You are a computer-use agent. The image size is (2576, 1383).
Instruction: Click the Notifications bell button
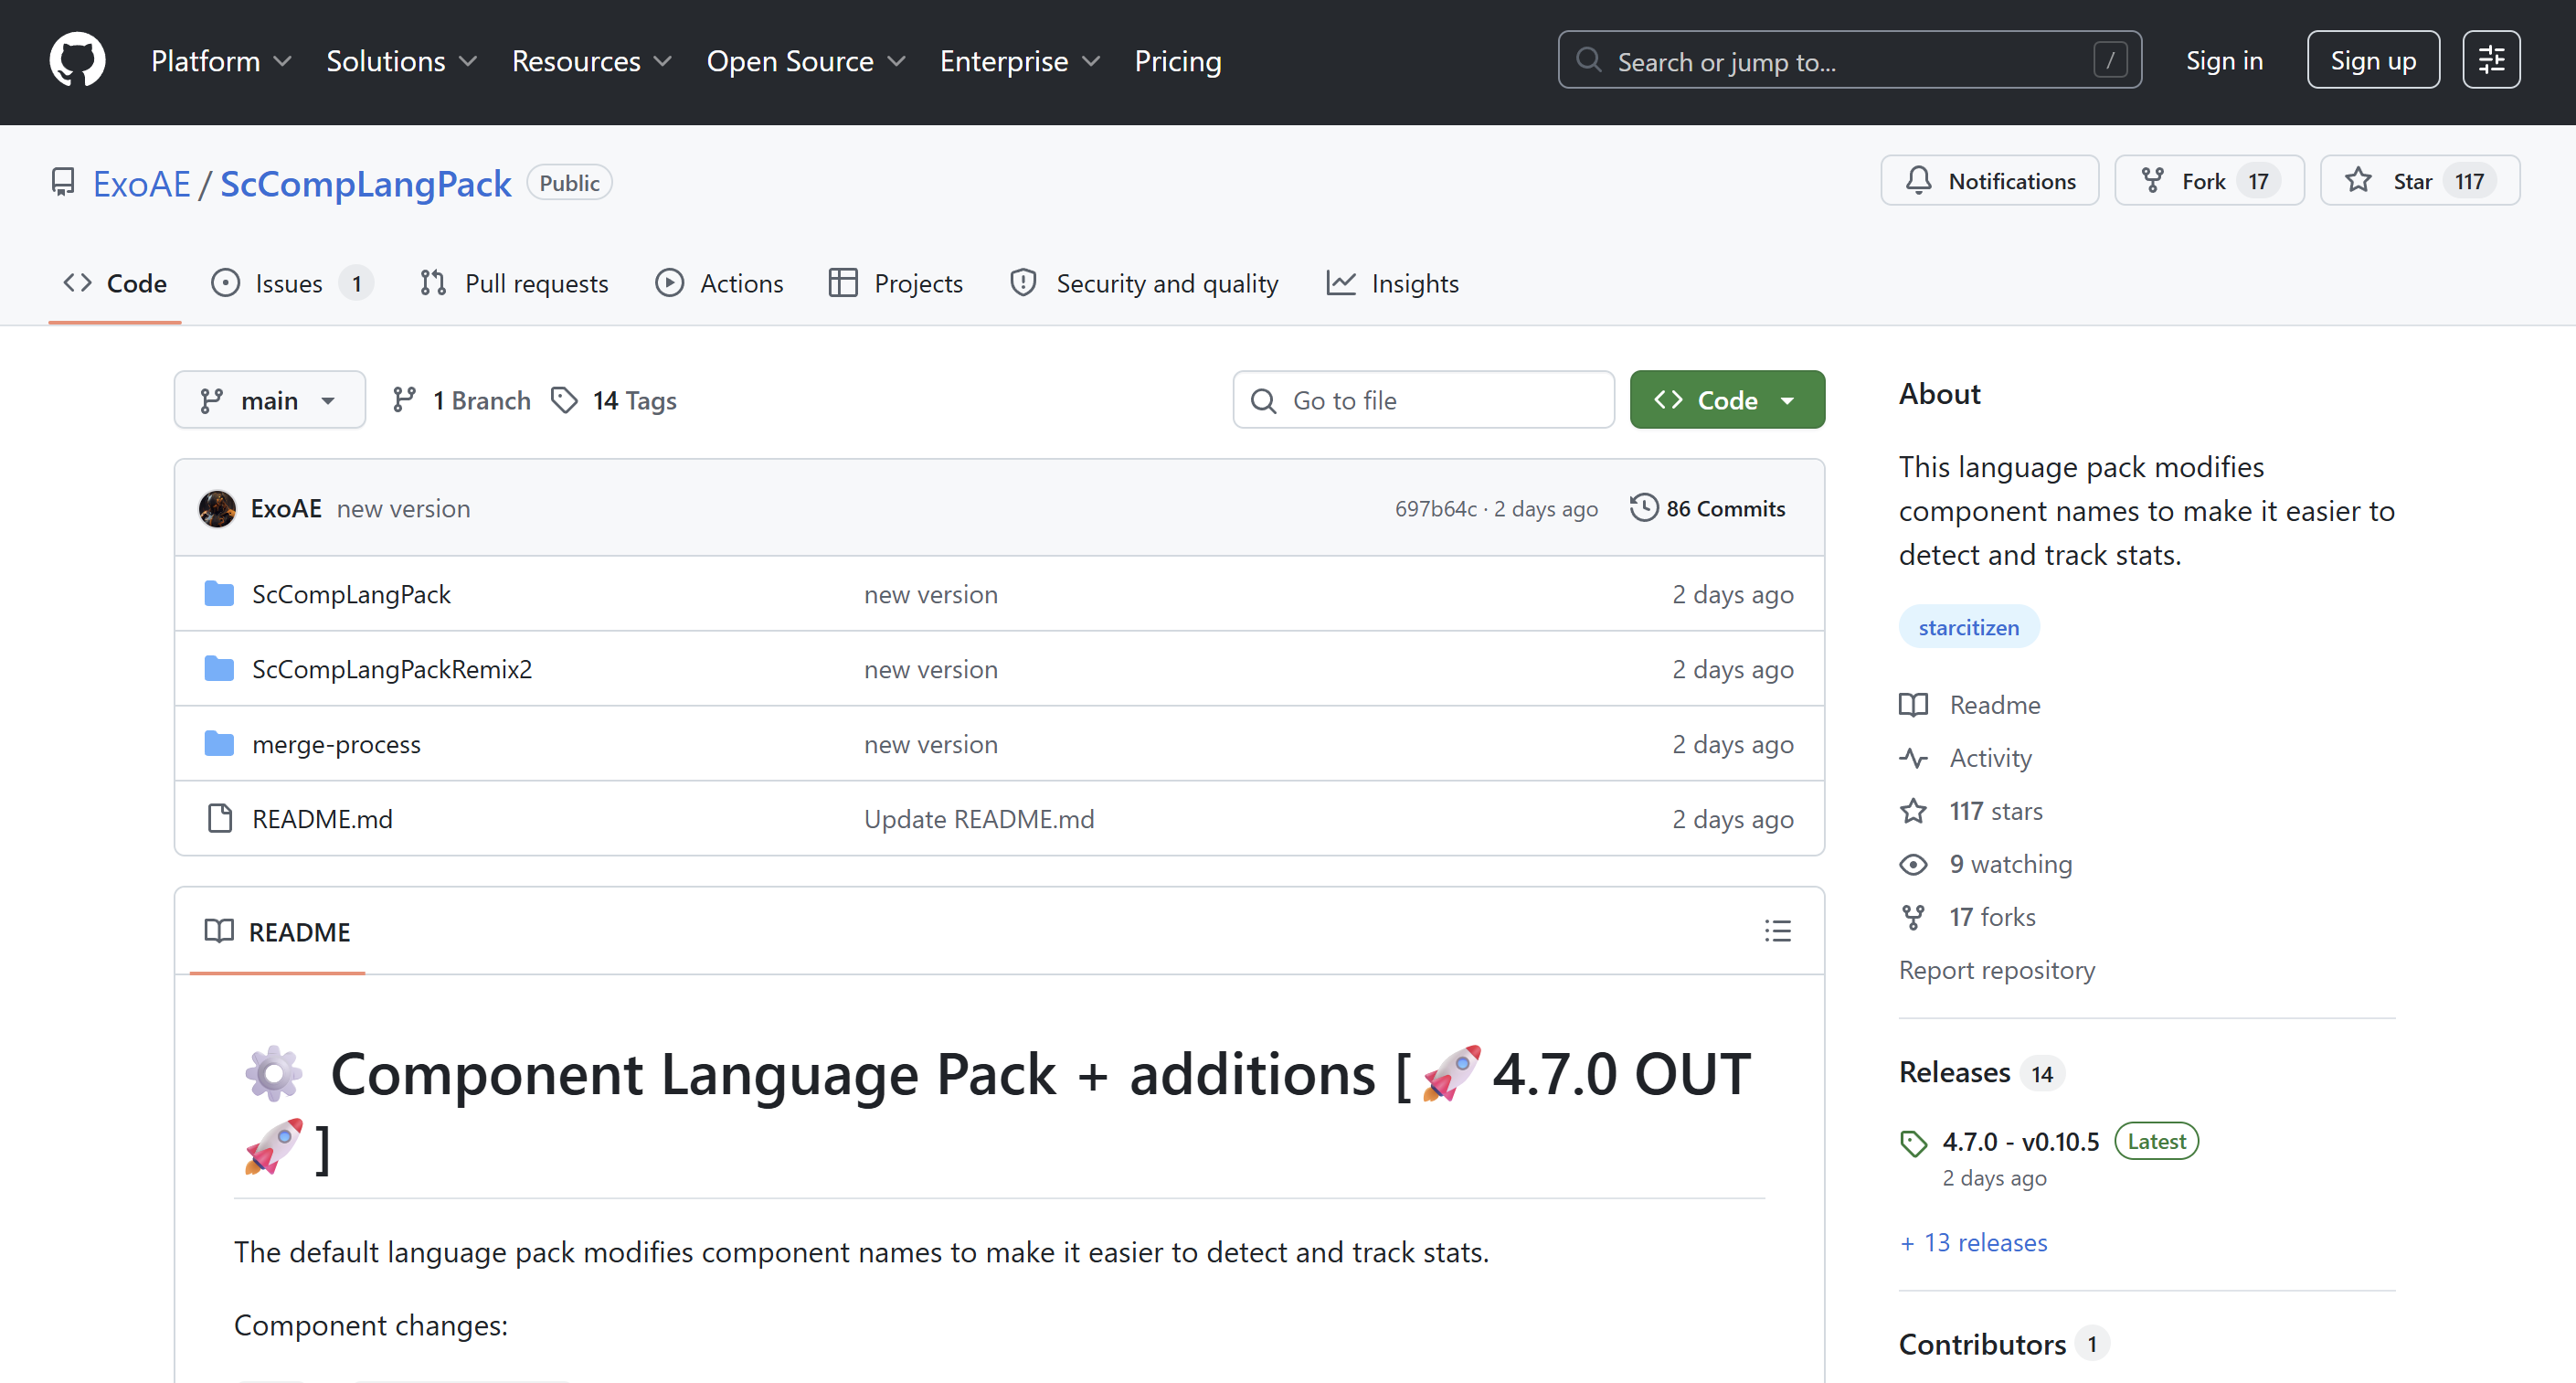[1989, 181]
